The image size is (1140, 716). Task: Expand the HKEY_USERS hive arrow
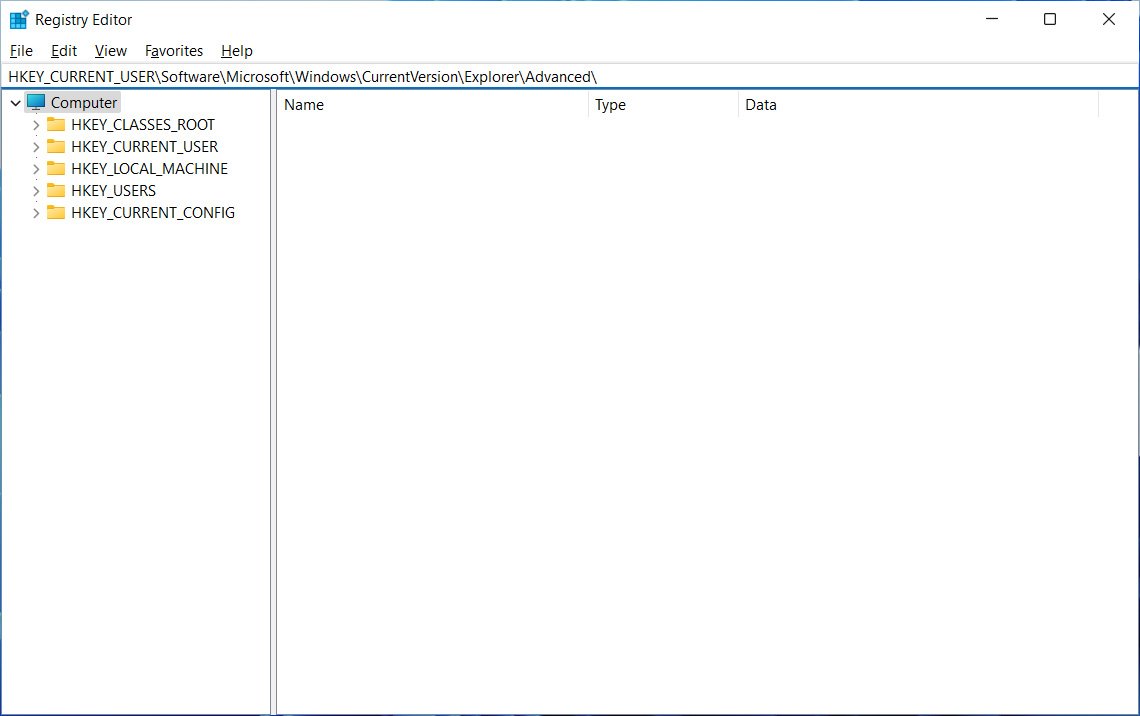tap(36, 191)
